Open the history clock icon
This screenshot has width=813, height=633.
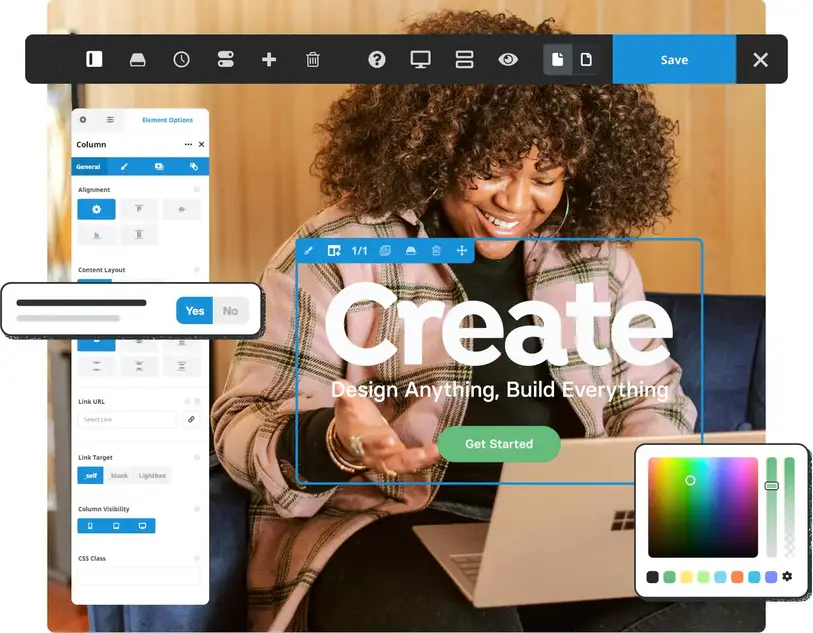click(x=181, y=59)
